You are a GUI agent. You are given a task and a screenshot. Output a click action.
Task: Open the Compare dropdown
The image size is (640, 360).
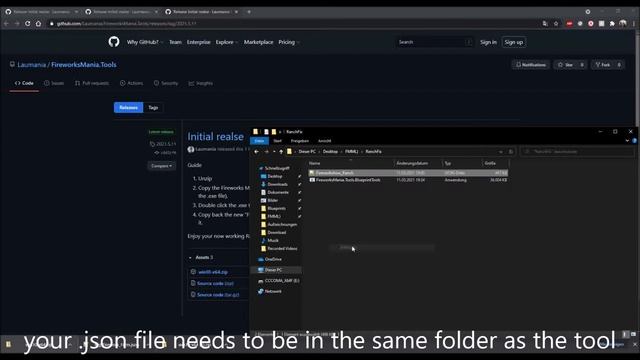162,166
